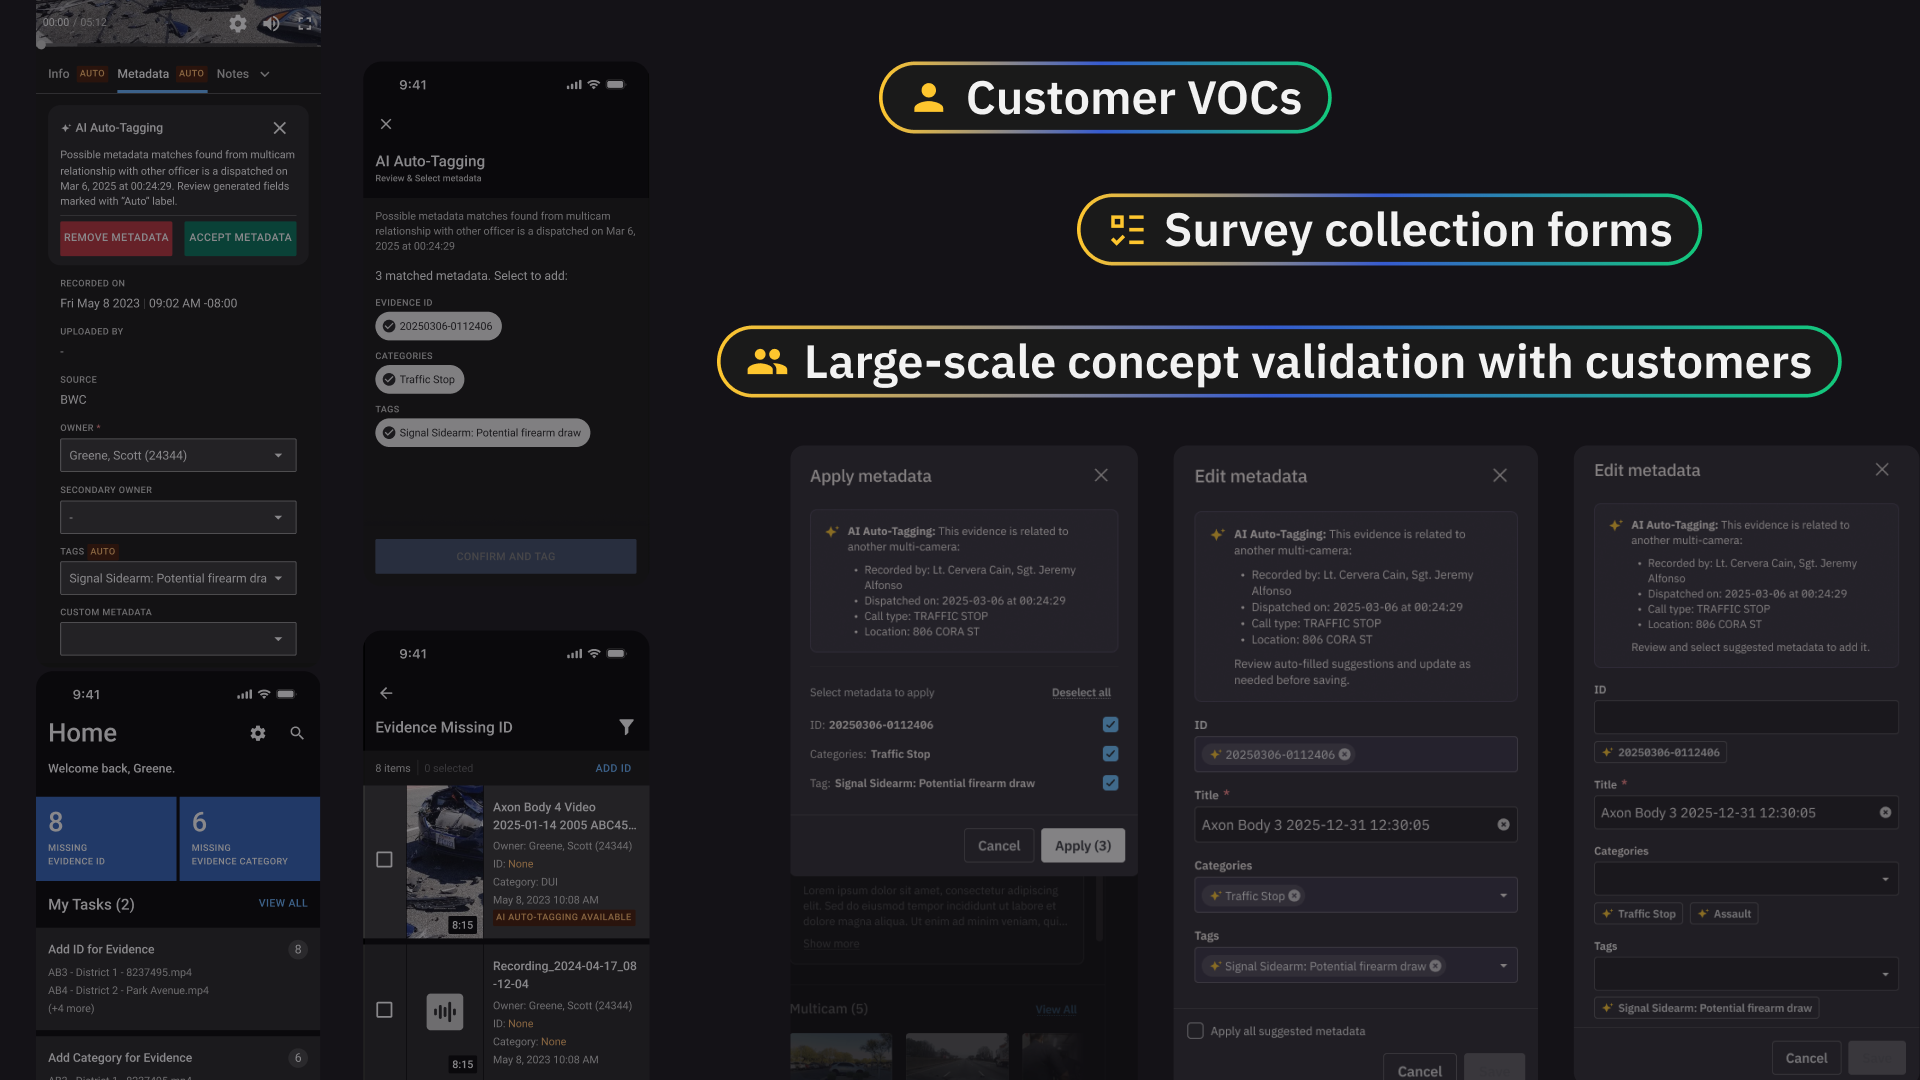1920x1080 pixels.
Task: Open the Owner dropdown
Action: pyautogui.click(x=279, y=455)
